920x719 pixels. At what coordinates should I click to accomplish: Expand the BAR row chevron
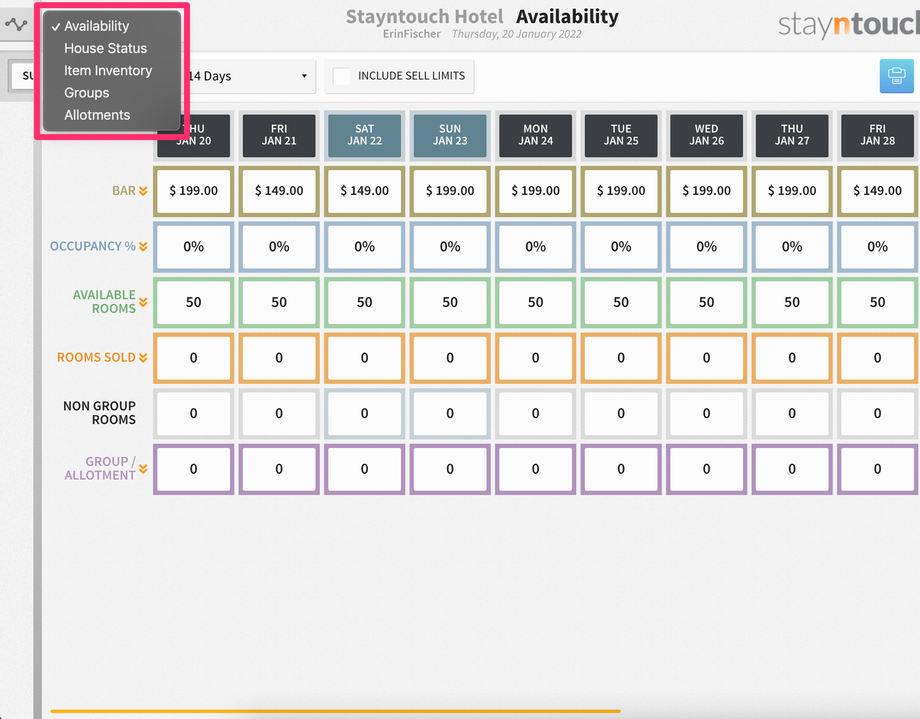pyautogui.click(x=143, y=191)
